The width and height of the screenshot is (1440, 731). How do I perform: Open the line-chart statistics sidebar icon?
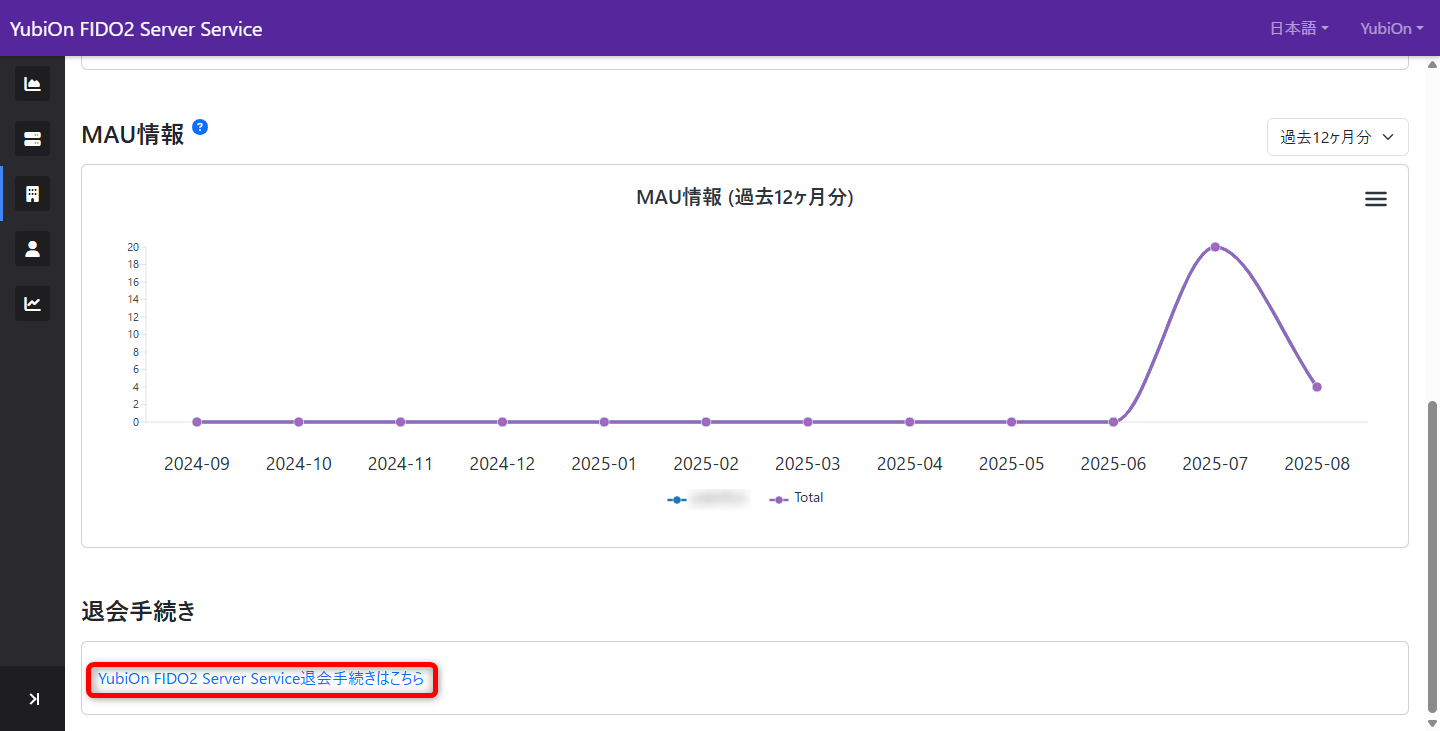pos(32,304)
